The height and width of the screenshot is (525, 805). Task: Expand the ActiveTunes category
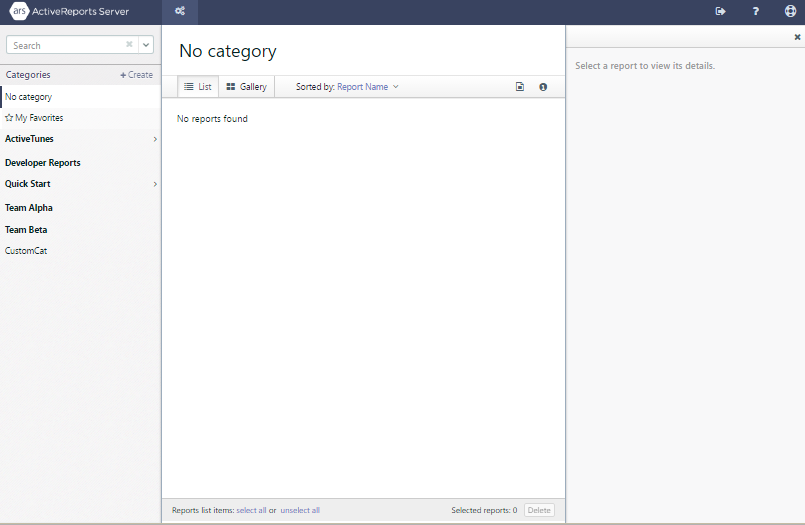tap(155, 140)
